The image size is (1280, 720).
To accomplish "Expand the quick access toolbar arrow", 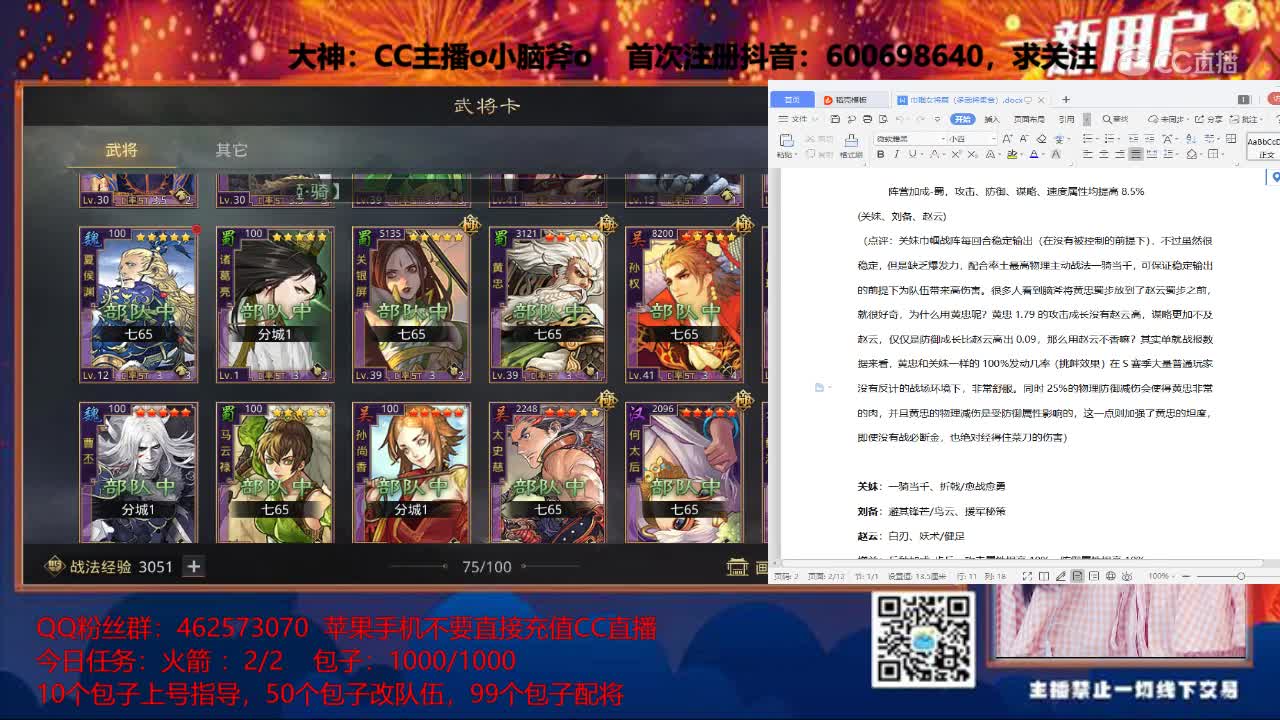I will click(x=937, y=119).
